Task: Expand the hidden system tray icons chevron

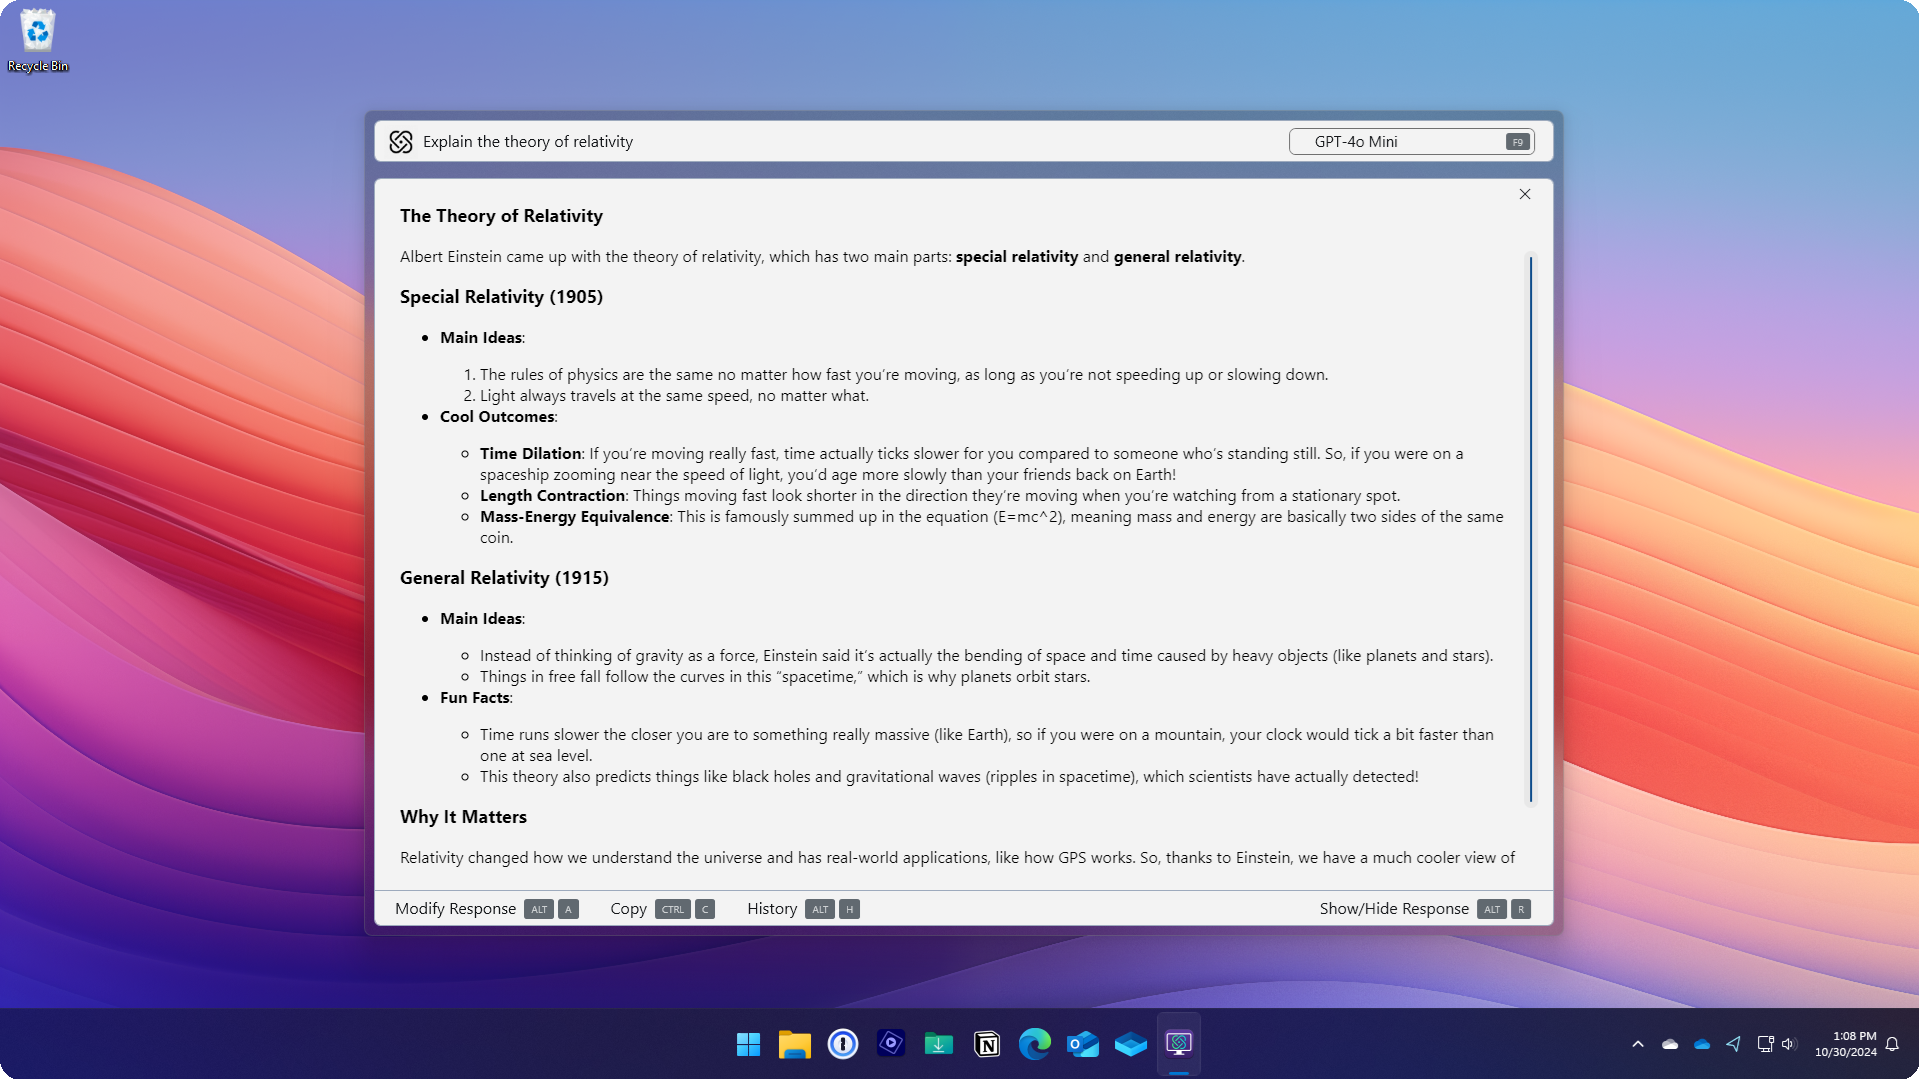Action: pyautogui.click(x=1638, y=1044)
